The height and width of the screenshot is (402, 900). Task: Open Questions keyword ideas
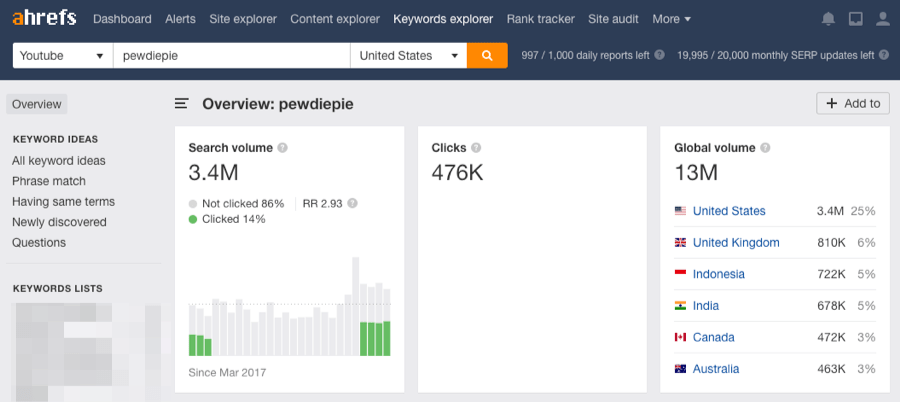pyautogui.click(x=39, y=242)
